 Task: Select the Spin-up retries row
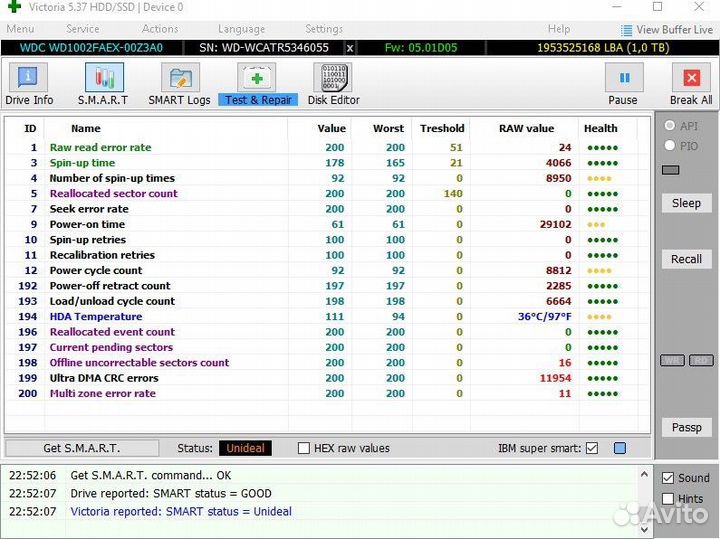coord(328,240)
